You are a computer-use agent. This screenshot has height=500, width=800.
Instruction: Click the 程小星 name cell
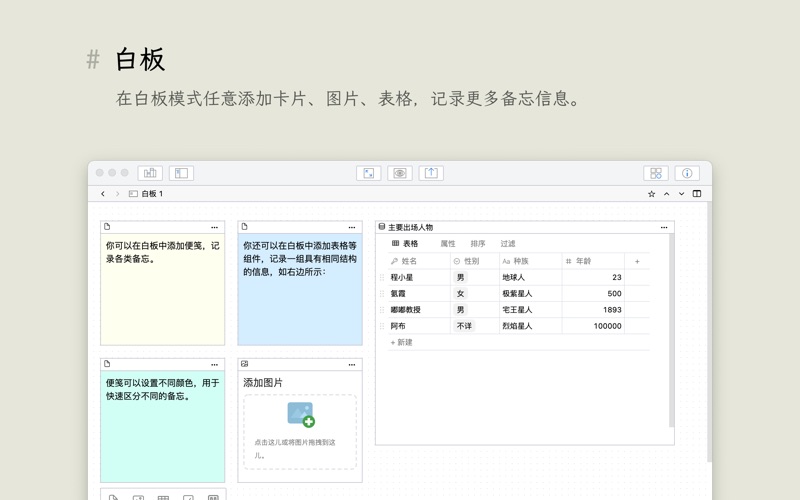point(402,277)
